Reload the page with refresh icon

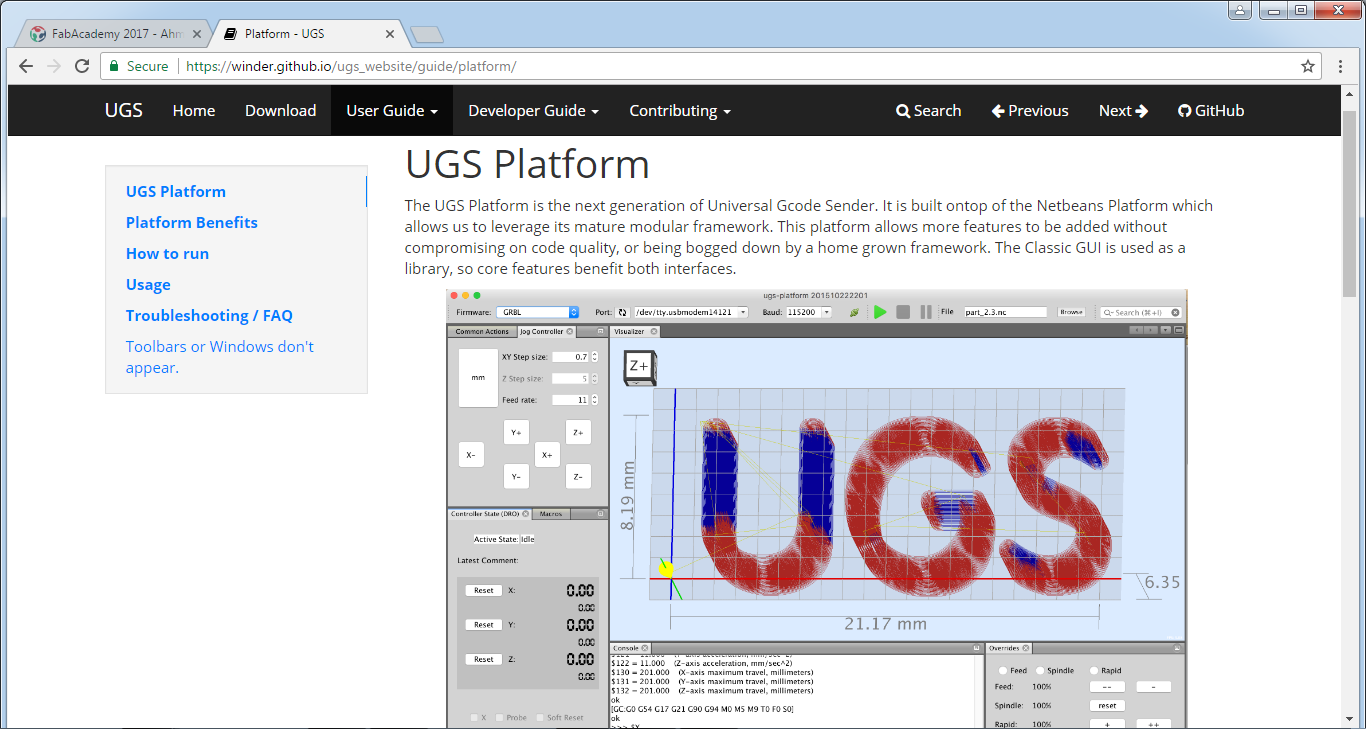click(x=82, y=66)
